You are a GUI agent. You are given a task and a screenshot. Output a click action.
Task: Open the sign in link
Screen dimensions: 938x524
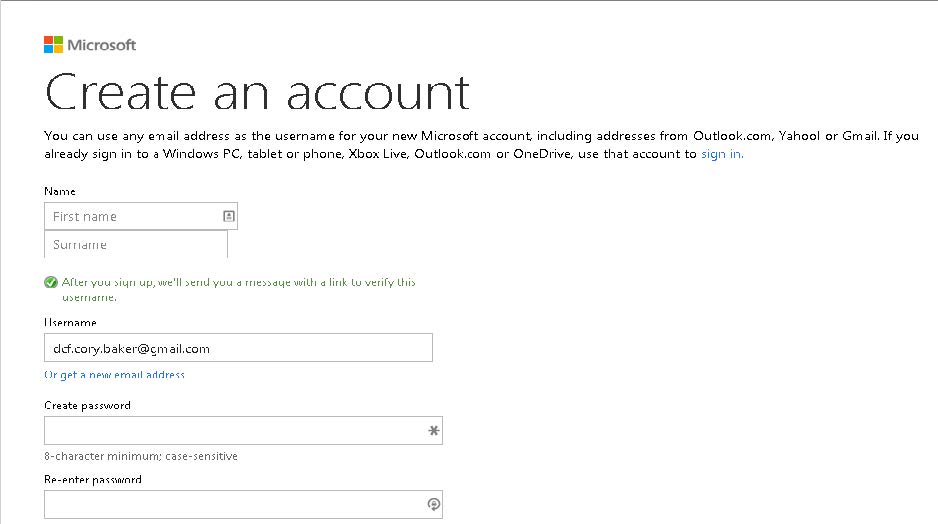coord(722,154)
